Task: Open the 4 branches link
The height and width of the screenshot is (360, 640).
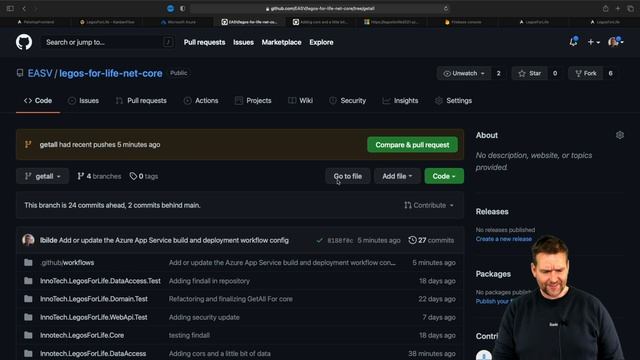Action: tap(99, 176)
